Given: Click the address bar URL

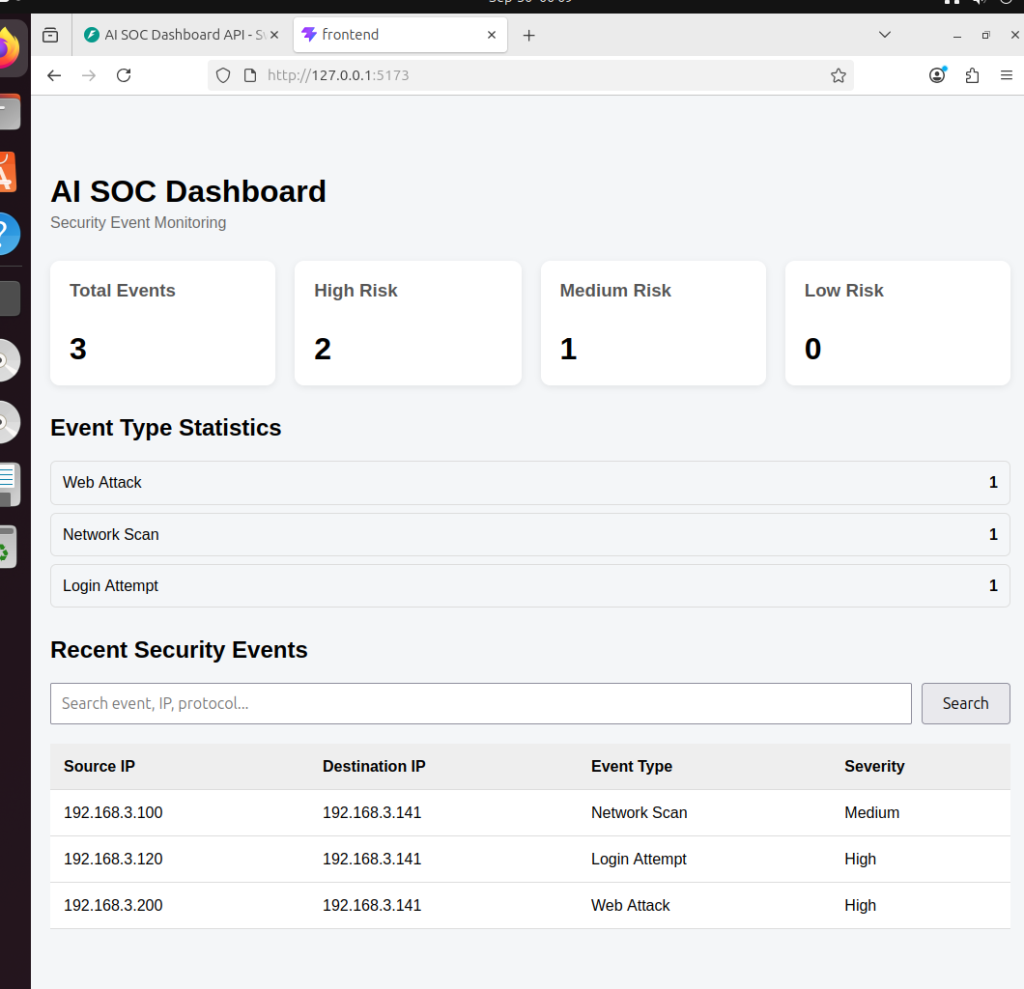Looking at the screenshot, I should [x=338, y=76].
